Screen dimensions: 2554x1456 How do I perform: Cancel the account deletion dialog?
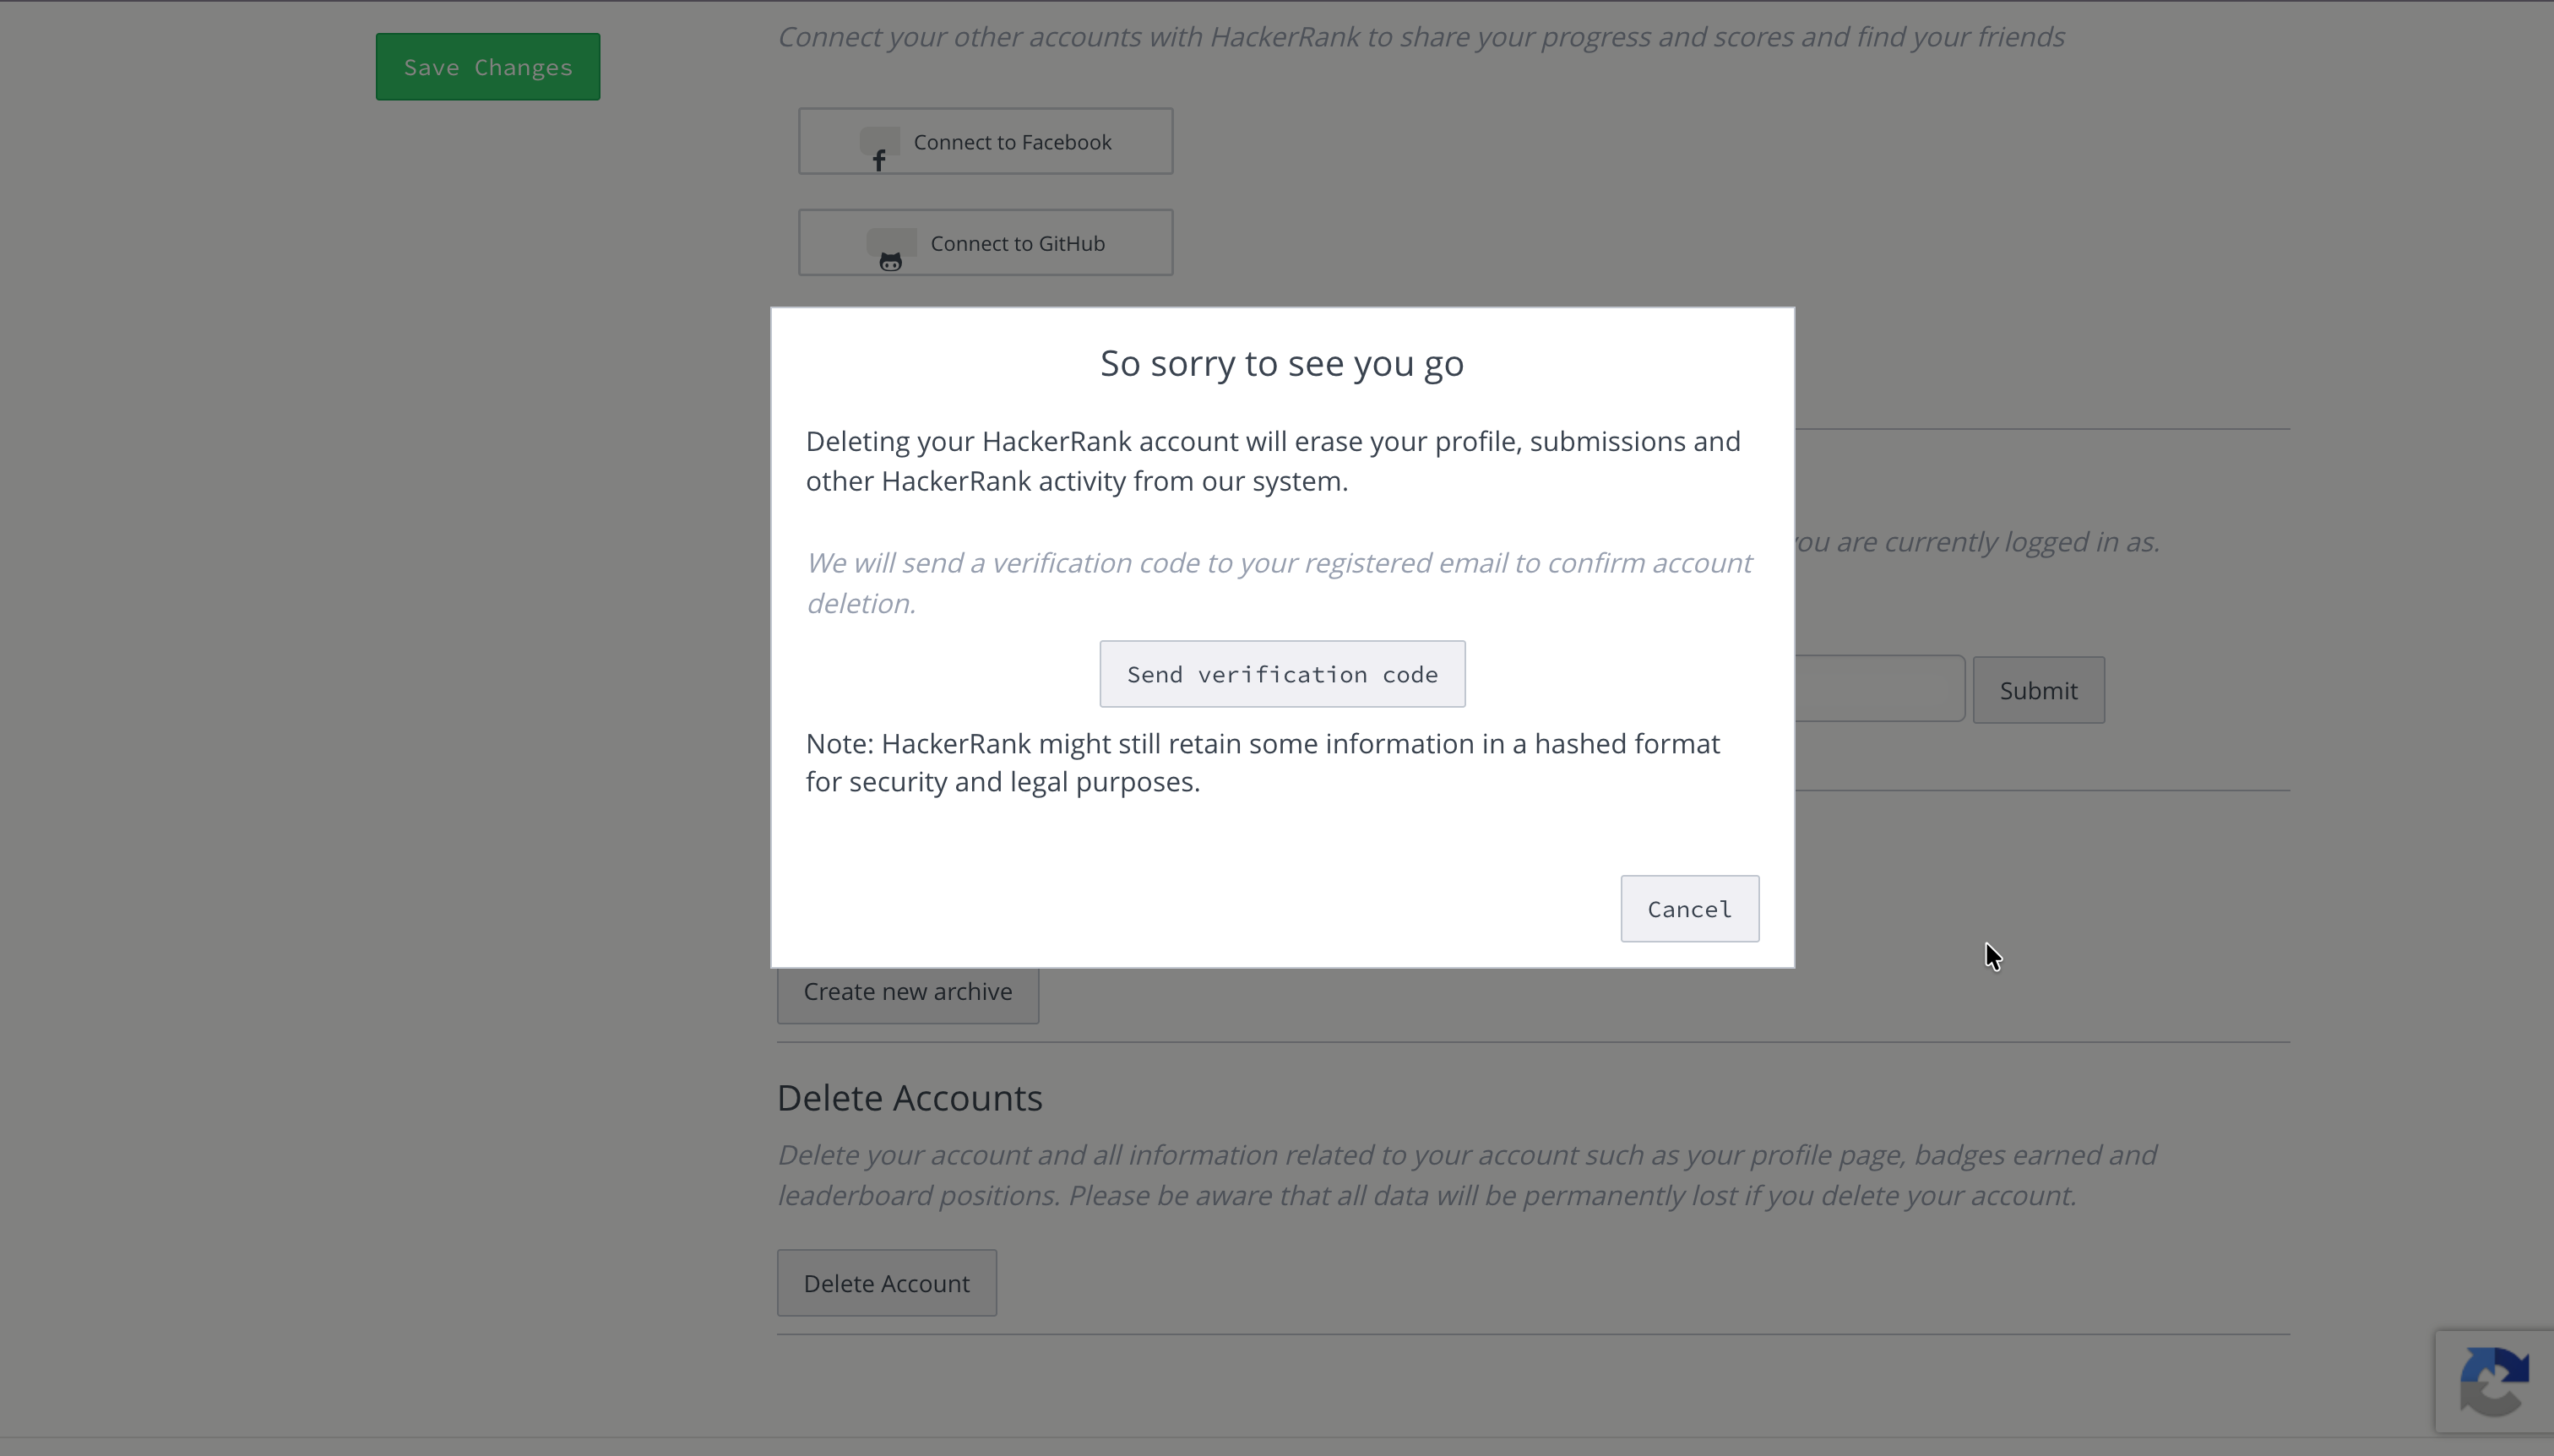(1689, 909)
